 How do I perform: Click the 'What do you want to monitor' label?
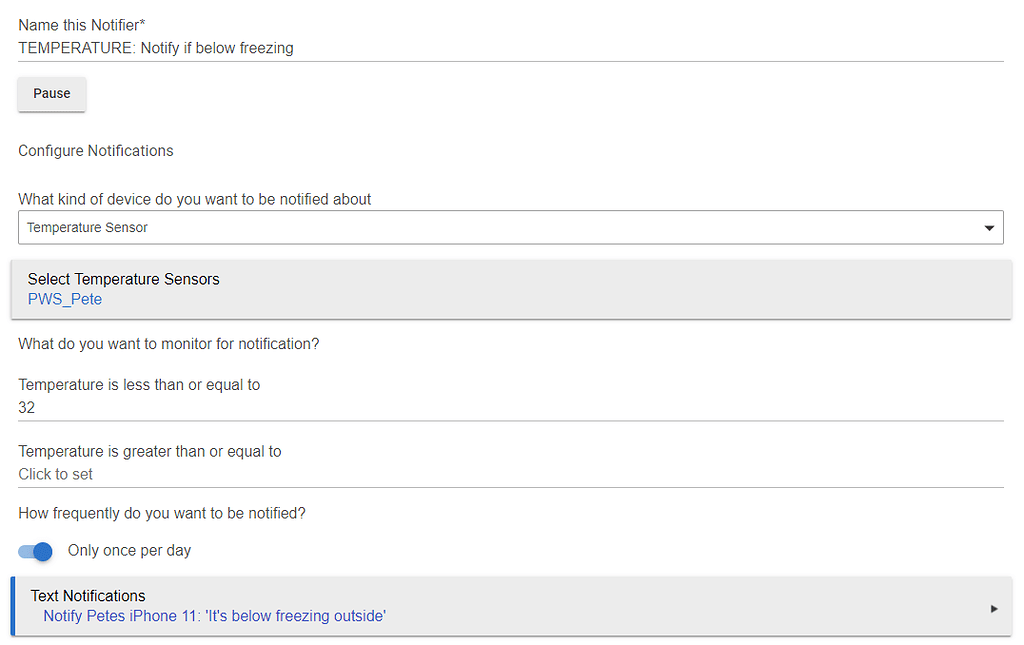(169, 344)
